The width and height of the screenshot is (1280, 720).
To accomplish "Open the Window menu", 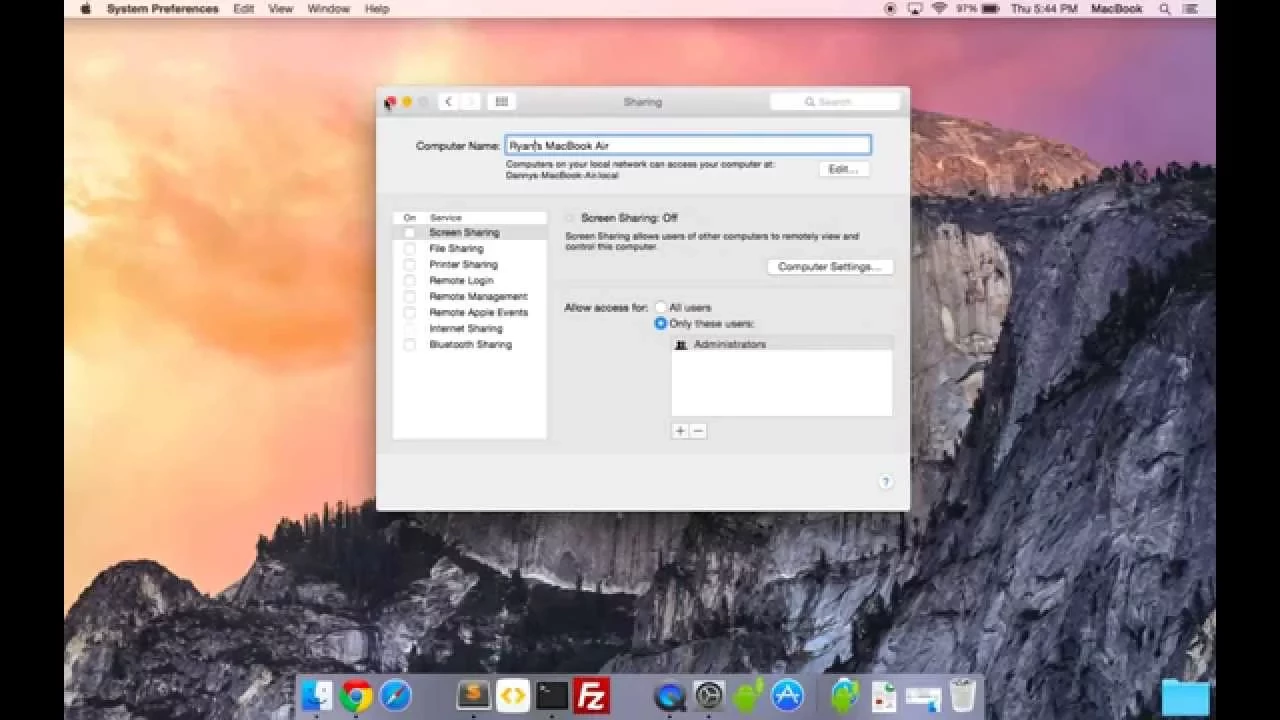I will (x=329, y=9).
